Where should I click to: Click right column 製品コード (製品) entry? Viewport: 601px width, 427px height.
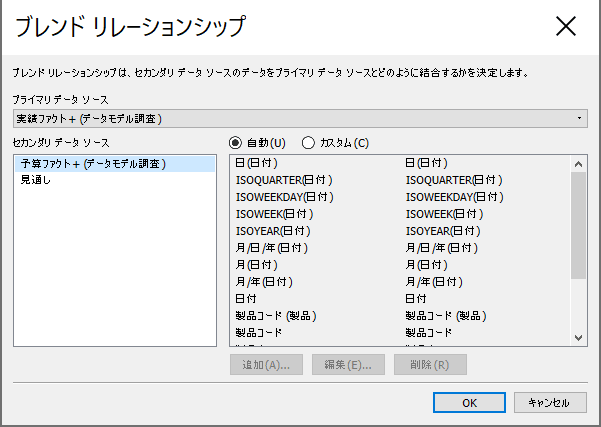coord(446,316)
